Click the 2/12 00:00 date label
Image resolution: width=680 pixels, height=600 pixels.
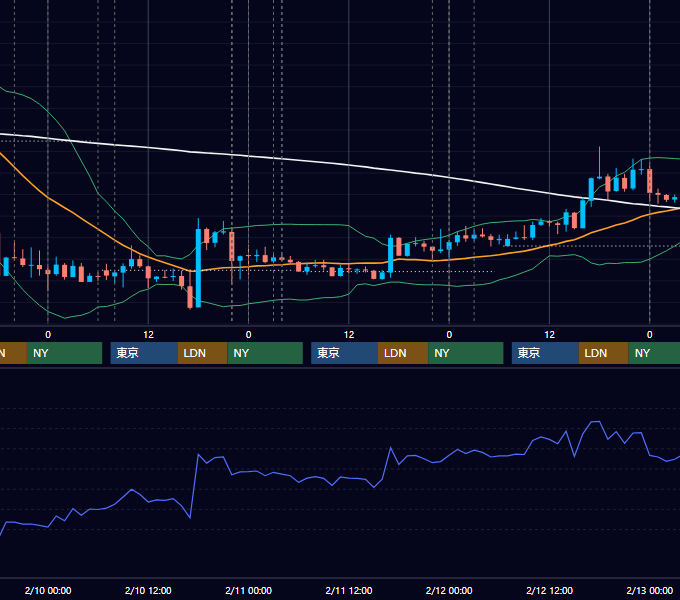point(449,590)
